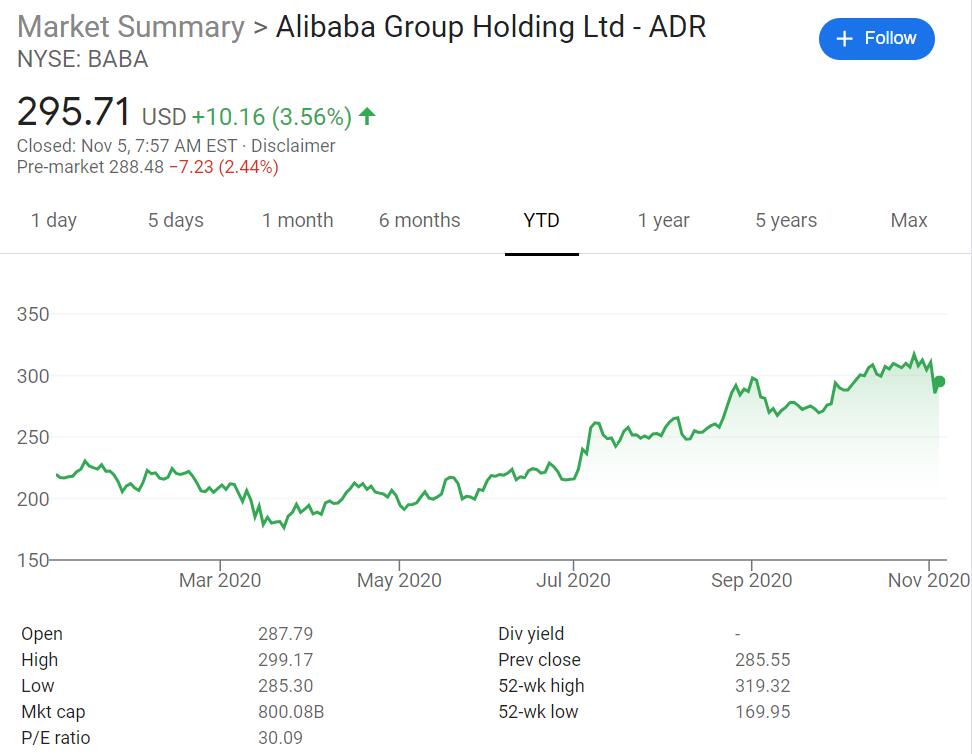This screenshot has height=754, width=972.
Task: View the 1 year chart
Action: coord(663,220)
